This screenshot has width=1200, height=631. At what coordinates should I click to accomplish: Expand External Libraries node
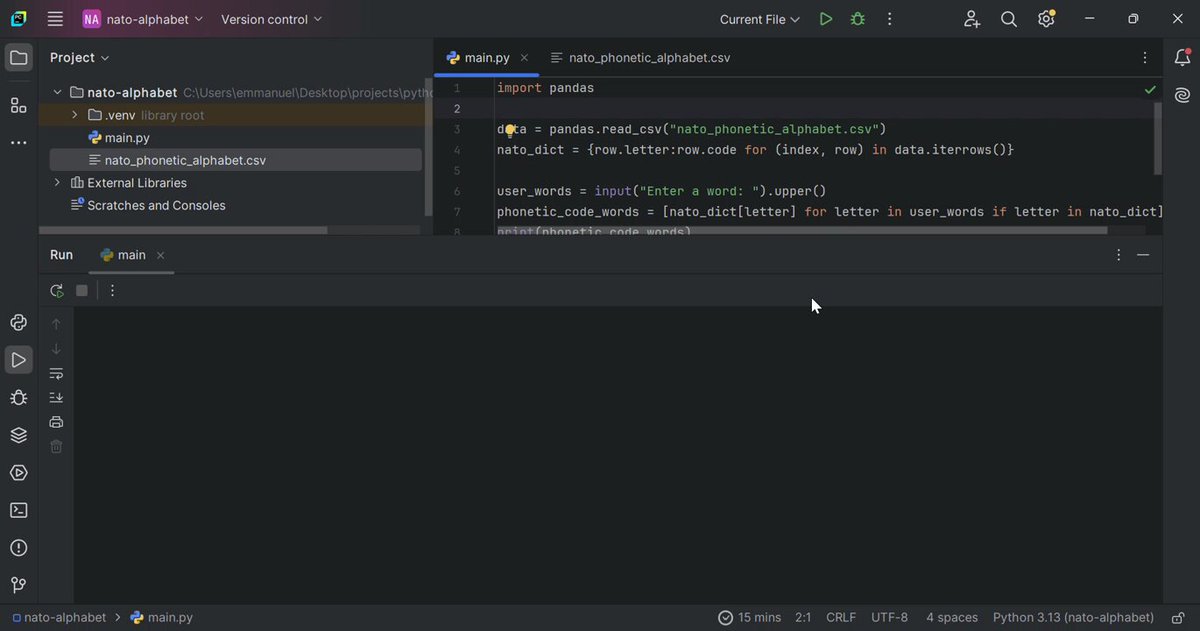[x=57, y=183]
